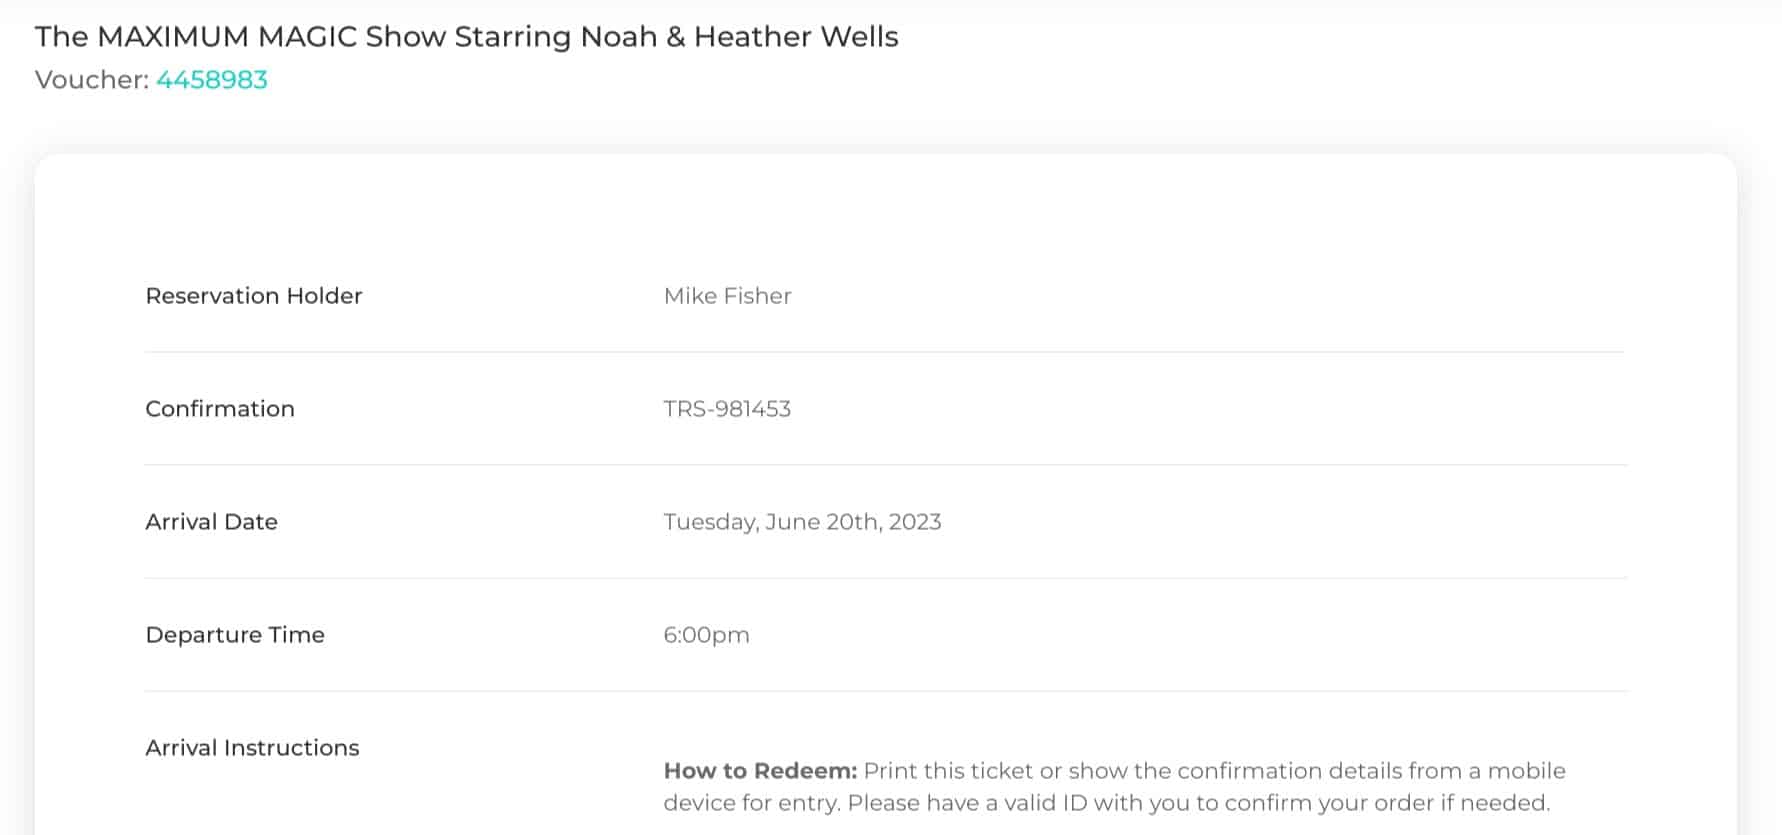Open voucher number 4458983 link
This screenshot has width=1782, height=835.
(x=212, y=80)
